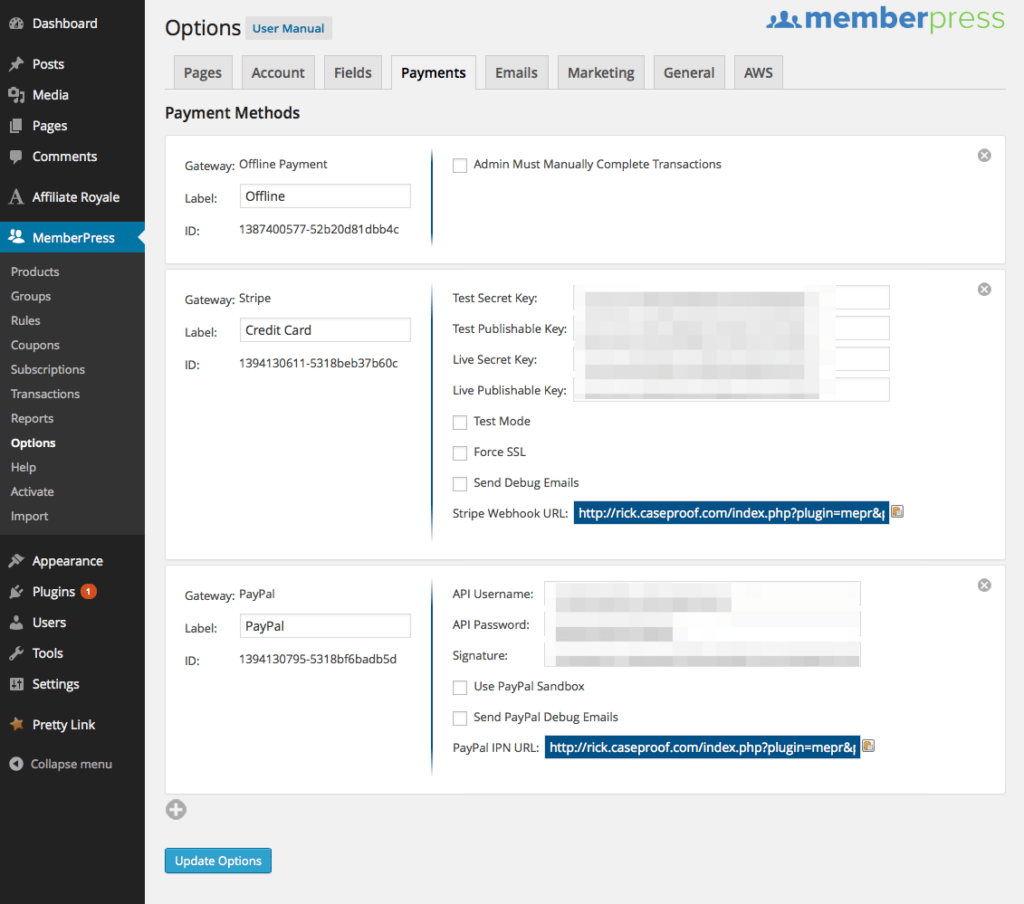Open Transactions in the MemberPress submenu
The image size is (1024, 904).
[45, 394]
